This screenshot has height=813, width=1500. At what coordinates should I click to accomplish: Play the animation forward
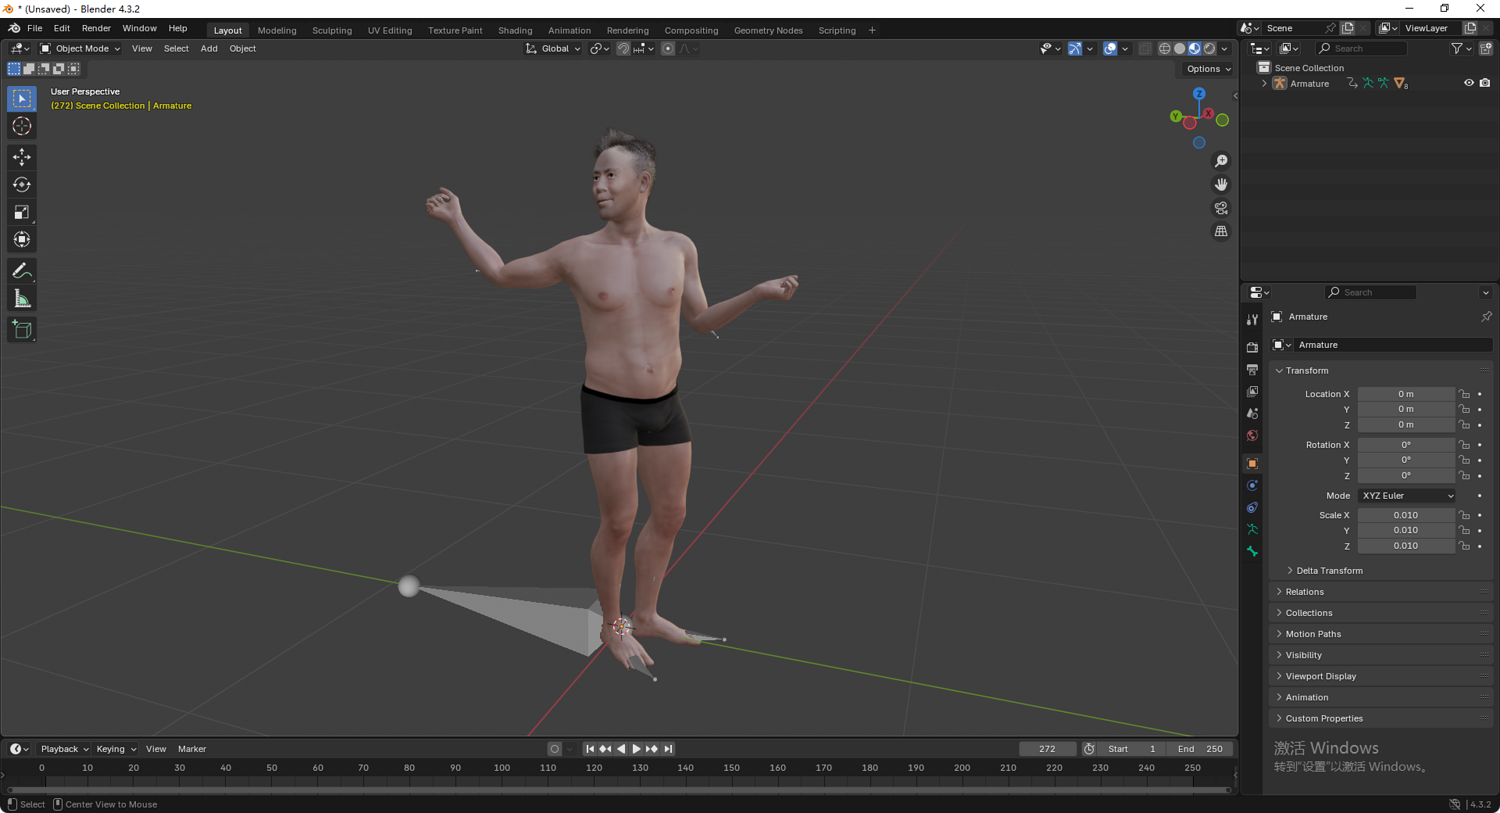coord(636,749)
